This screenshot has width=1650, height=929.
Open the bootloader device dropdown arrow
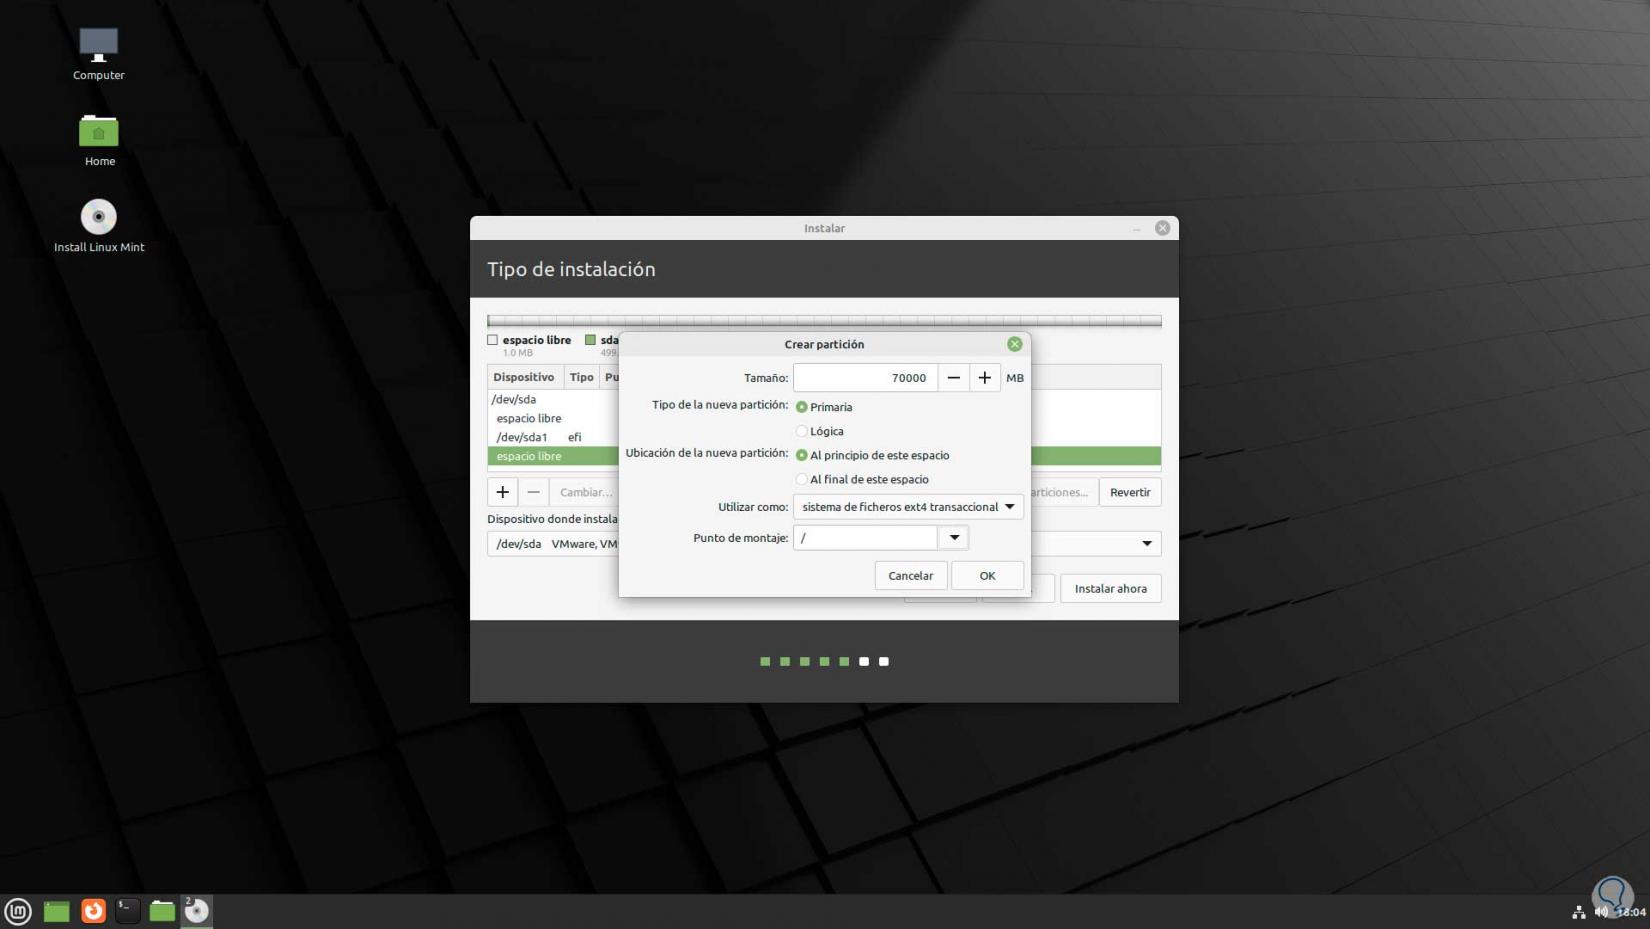point(1146,543)
